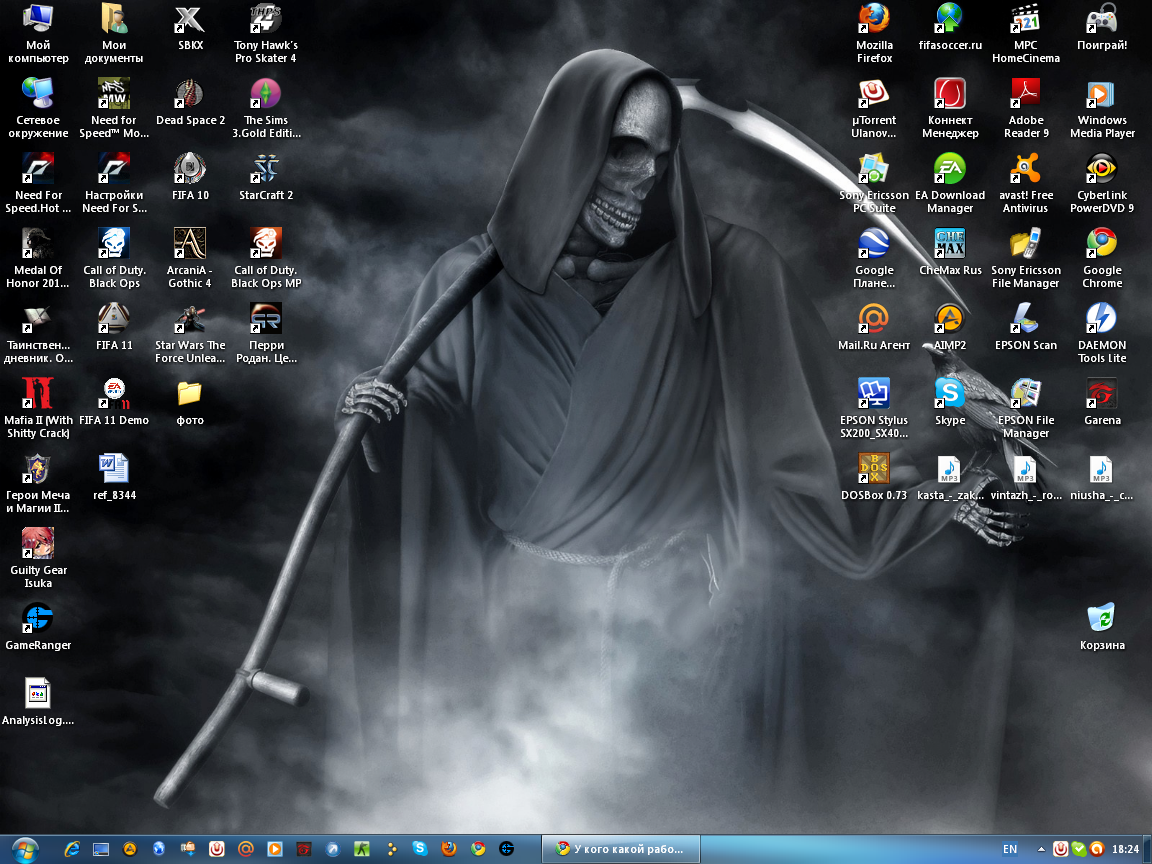Launch Internet Explorer from quick launch bar
This screenshot has width=1152, height=864.
[x=72, y=849]
